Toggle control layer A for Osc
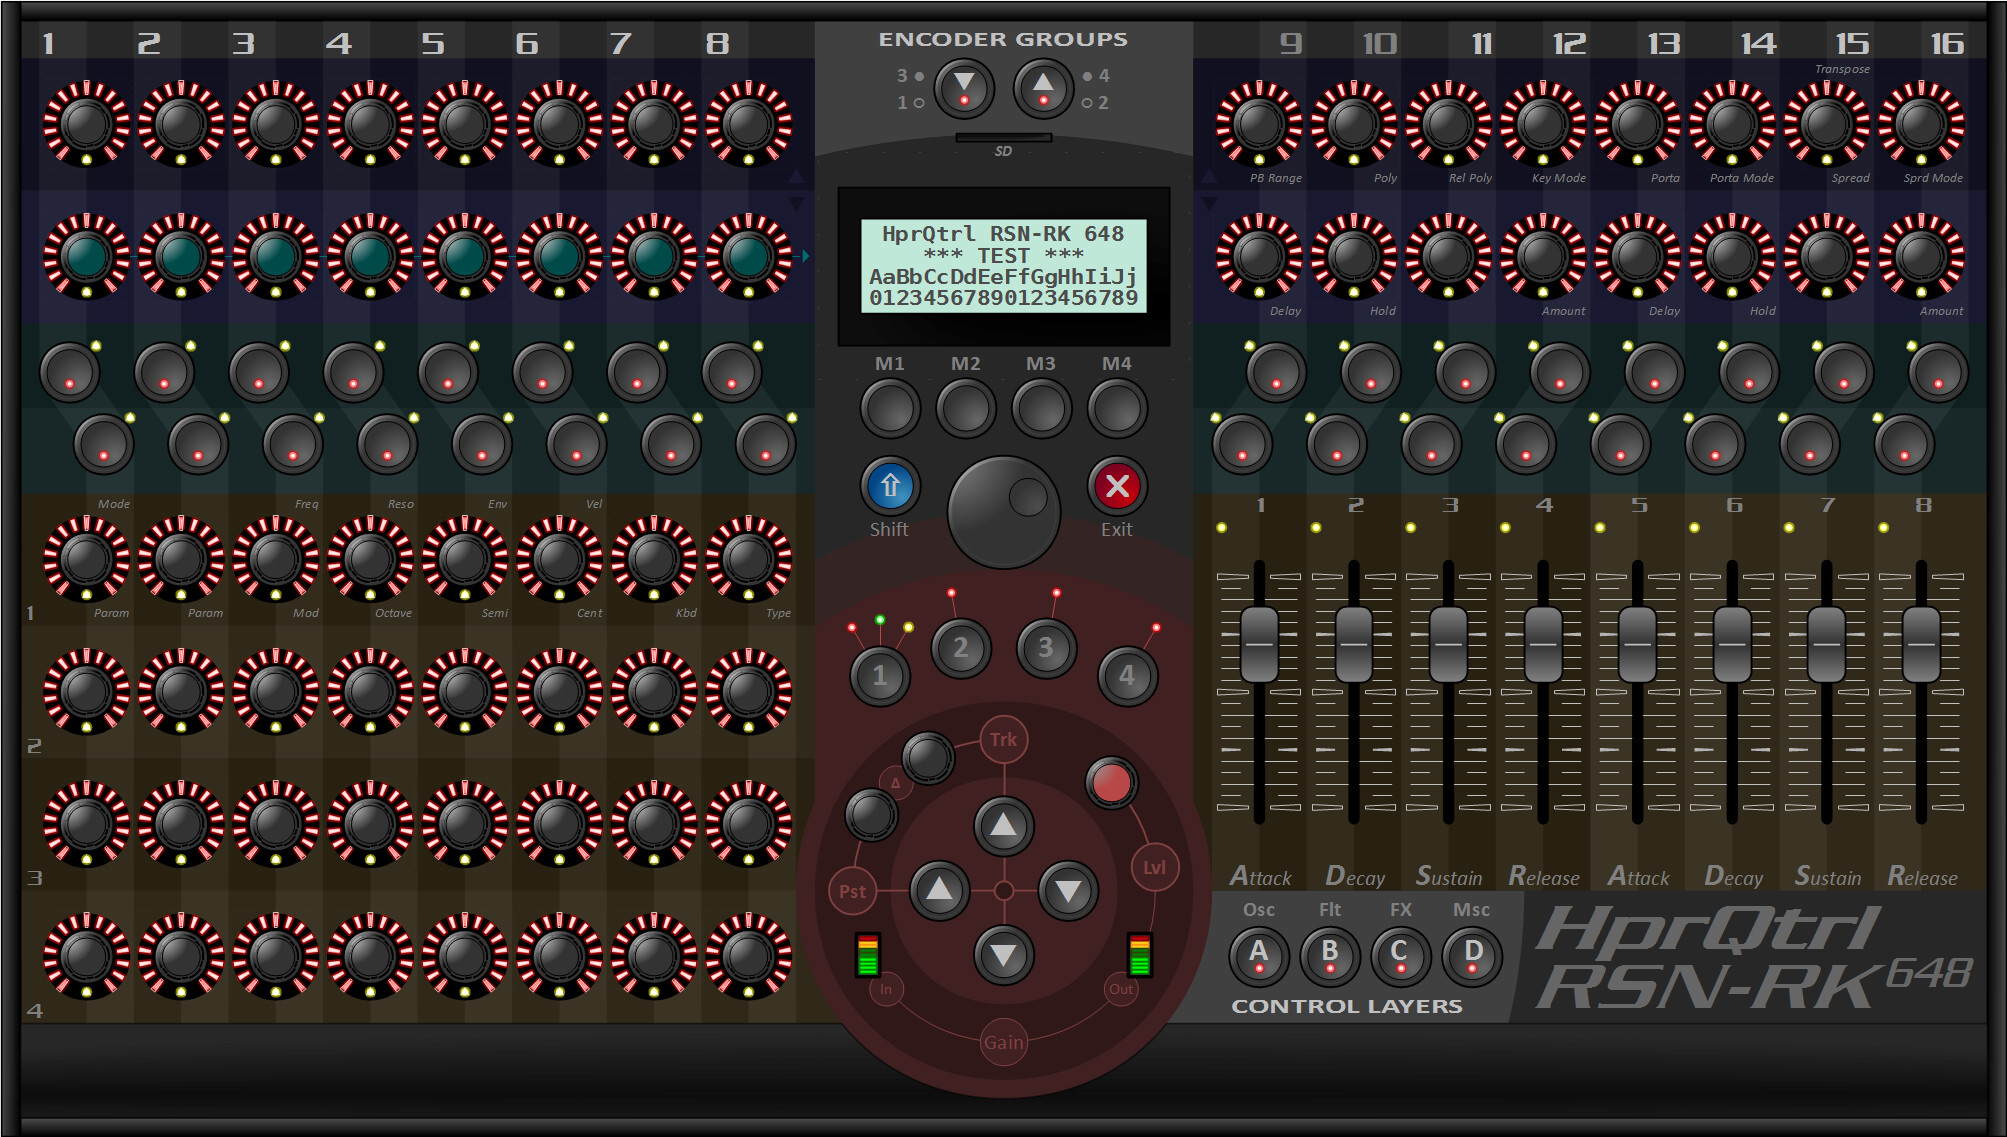The width and height of the screenshot is (2007, 1137). click(x=1258, y=955)
